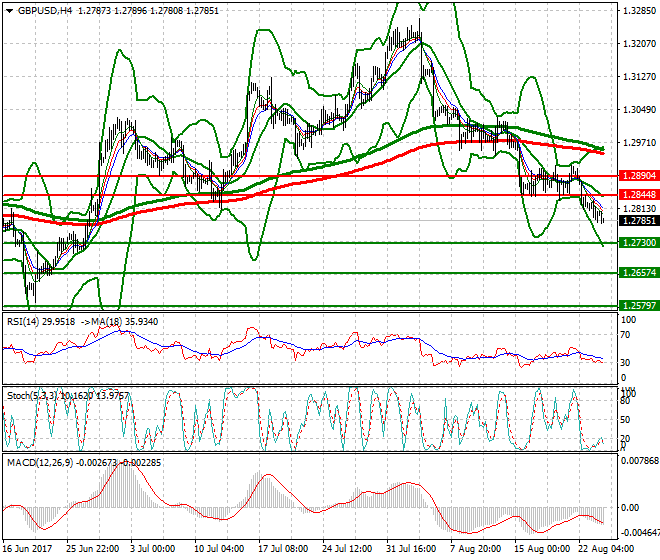Viewport: 660px width, 560px height.
Task: Click the 16 Jun 2017 date label
Action: coord(29,549)
